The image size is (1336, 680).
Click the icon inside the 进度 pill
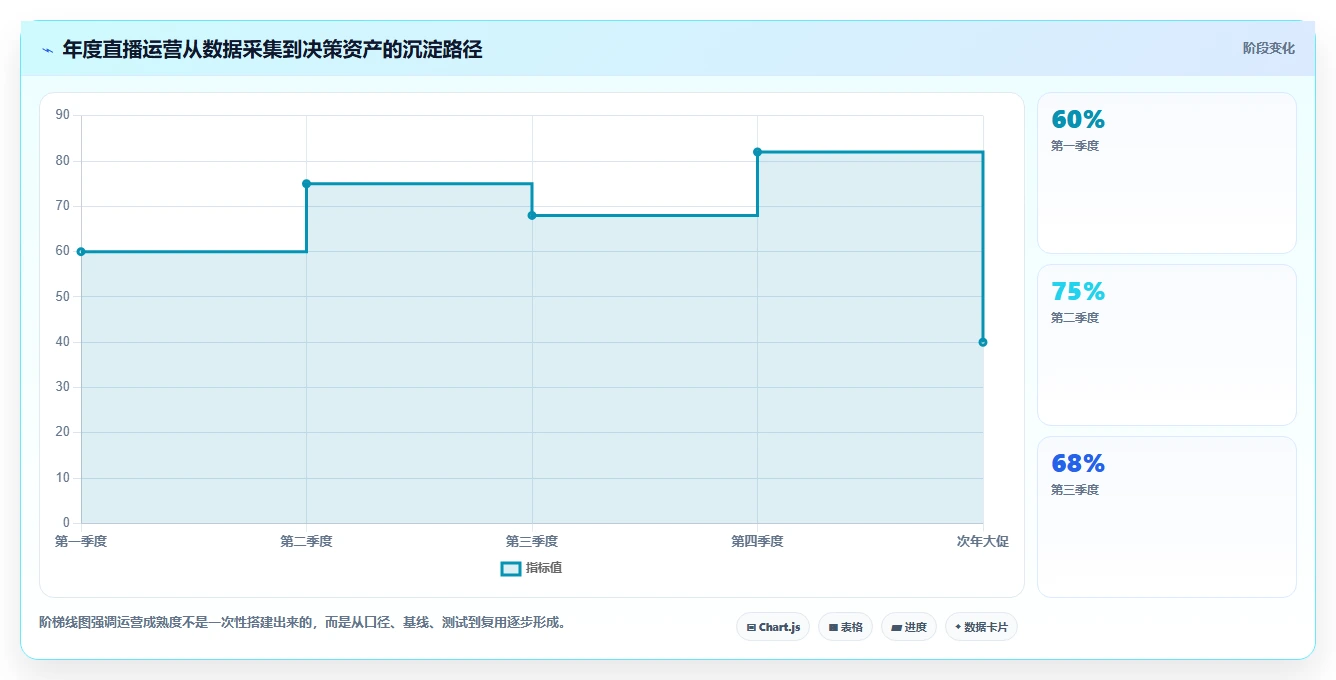click(897, 628)
